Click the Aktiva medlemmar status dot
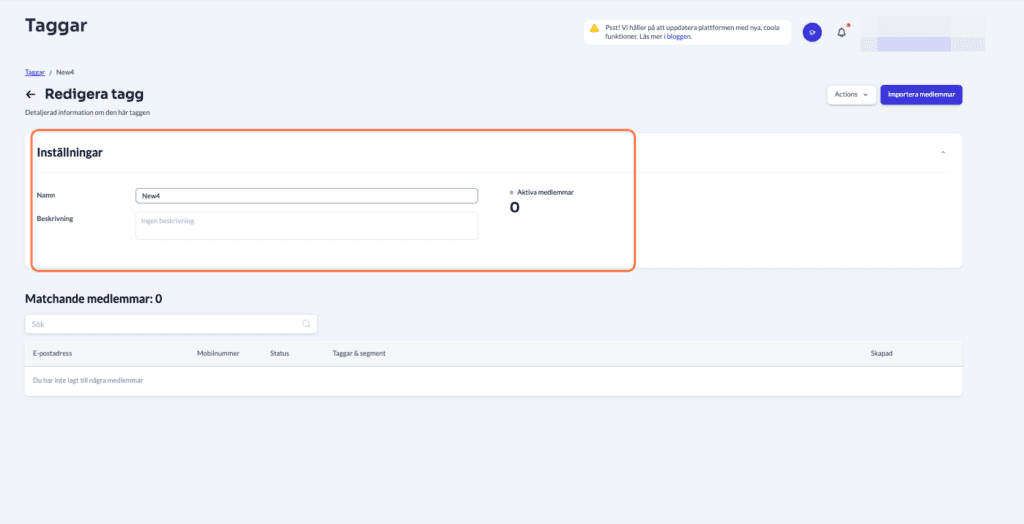The width and height of the screenshot is (1024, 524). tap(512, 191)
